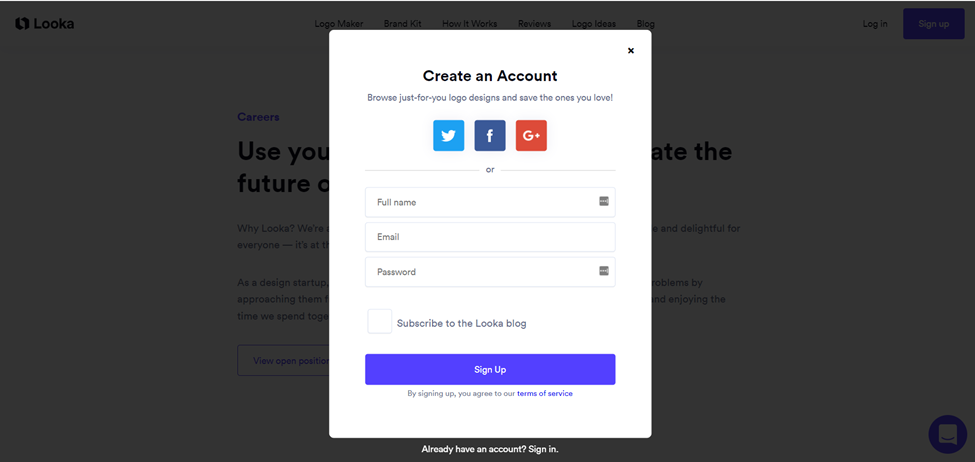Viewport: 975px width, 462px height.
Task: Follow the Sign in link below dialog
Action: click(543, 449)
